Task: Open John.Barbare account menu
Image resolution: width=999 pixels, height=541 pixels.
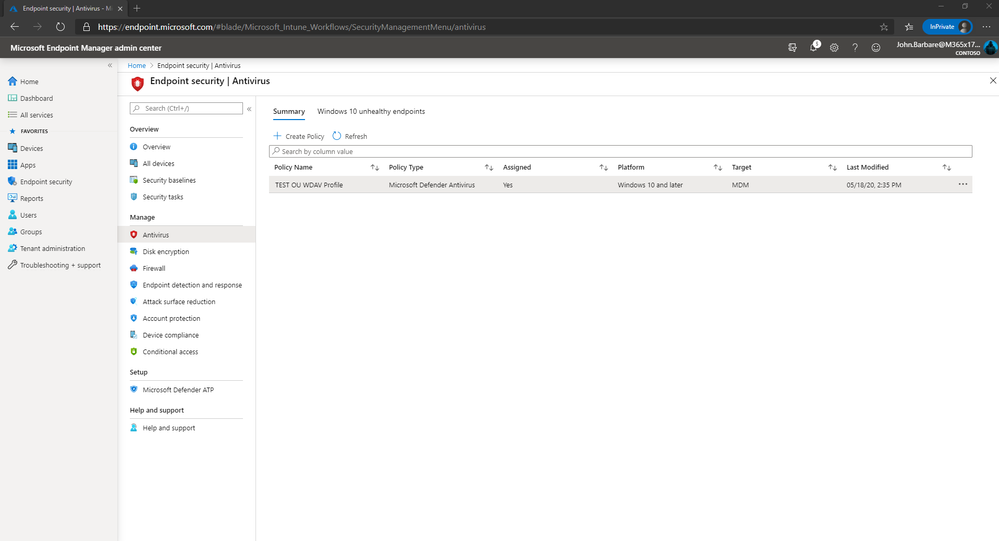Action: [946, 48]
